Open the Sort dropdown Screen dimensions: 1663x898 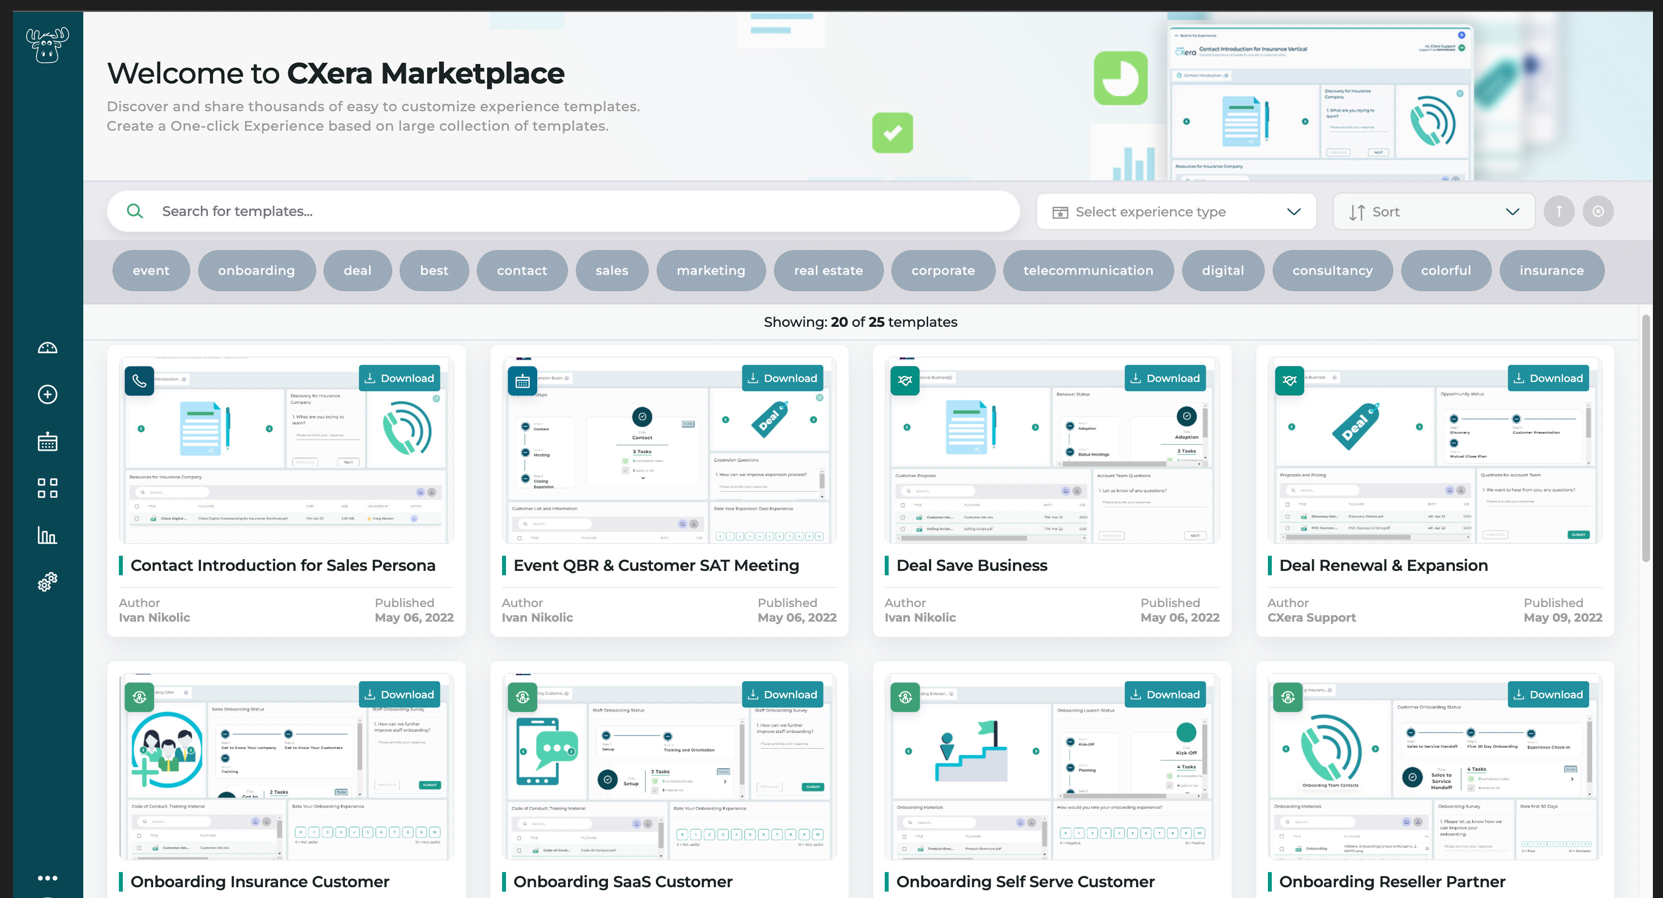pyautogui.click(x=1433, y=212)
